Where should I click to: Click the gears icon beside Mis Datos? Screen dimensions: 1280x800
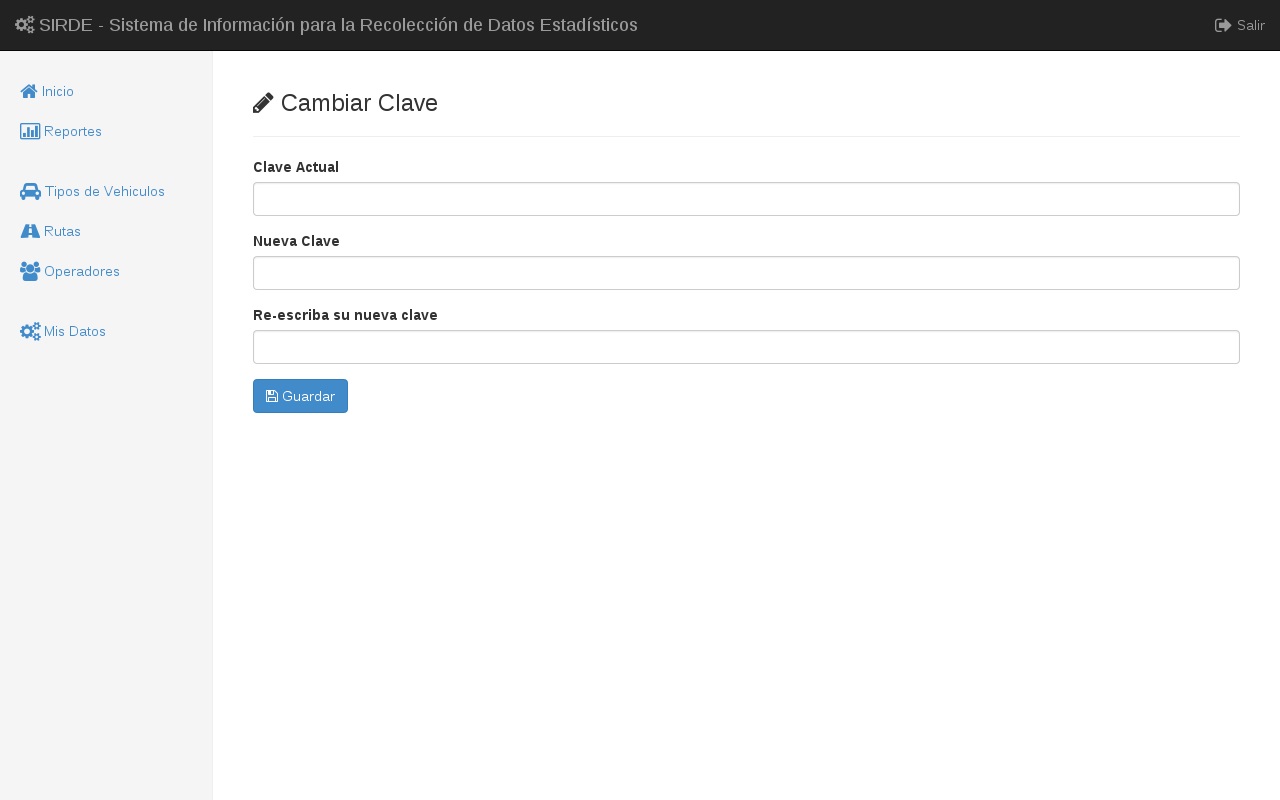(x=30, y=331)
